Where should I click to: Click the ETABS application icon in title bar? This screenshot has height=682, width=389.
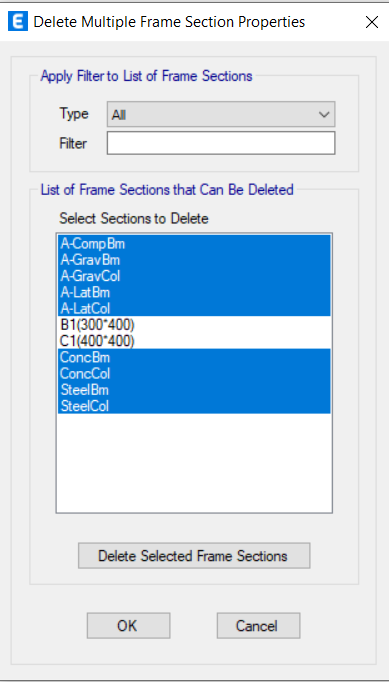click(18, 22)
